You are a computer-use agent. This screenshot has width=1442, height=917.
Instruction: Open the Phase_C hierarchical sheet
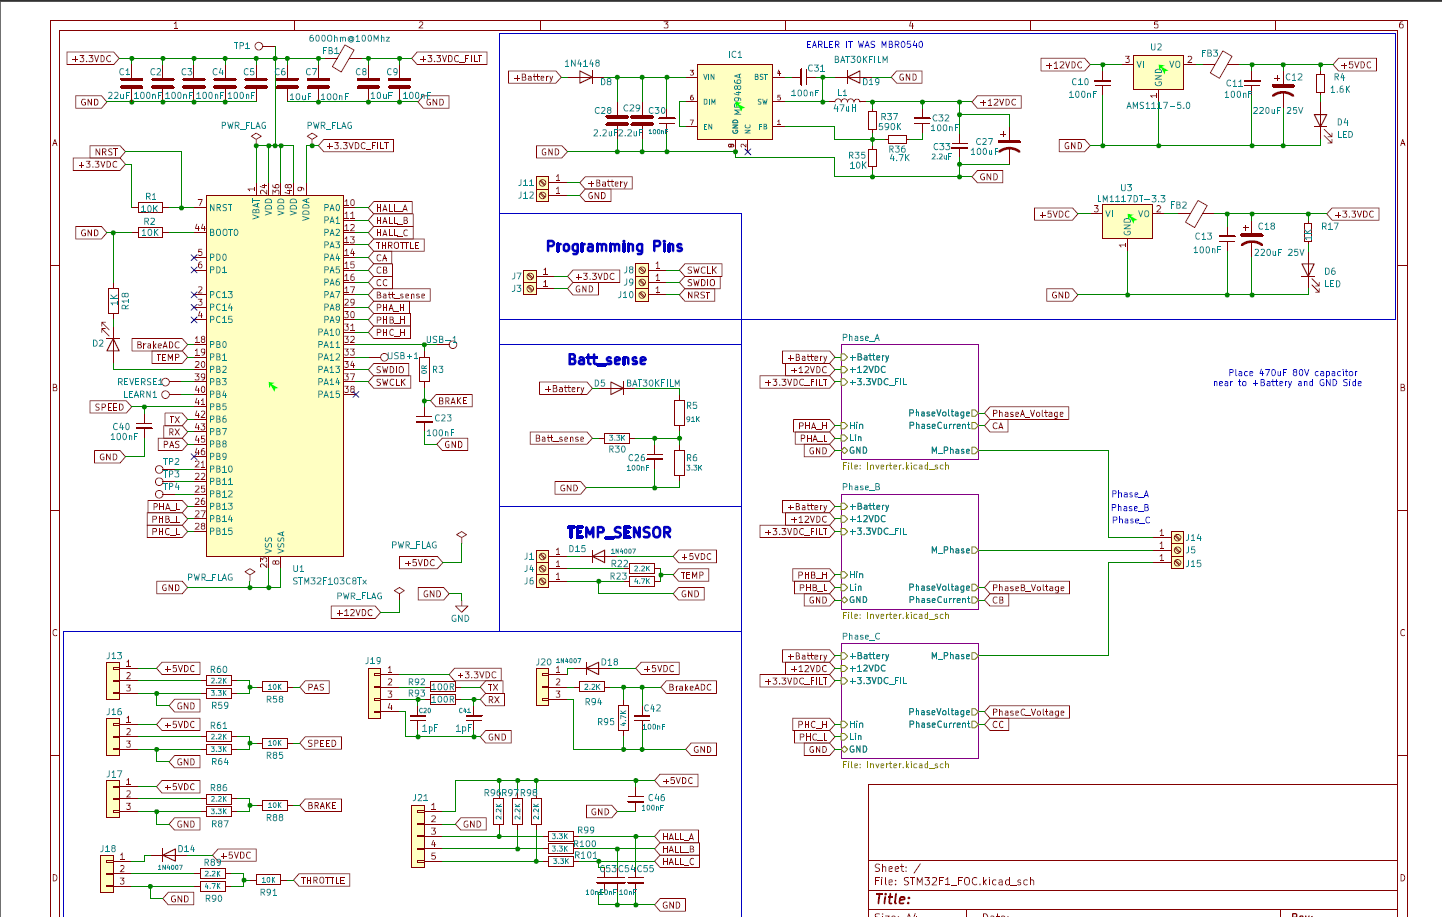910,700
